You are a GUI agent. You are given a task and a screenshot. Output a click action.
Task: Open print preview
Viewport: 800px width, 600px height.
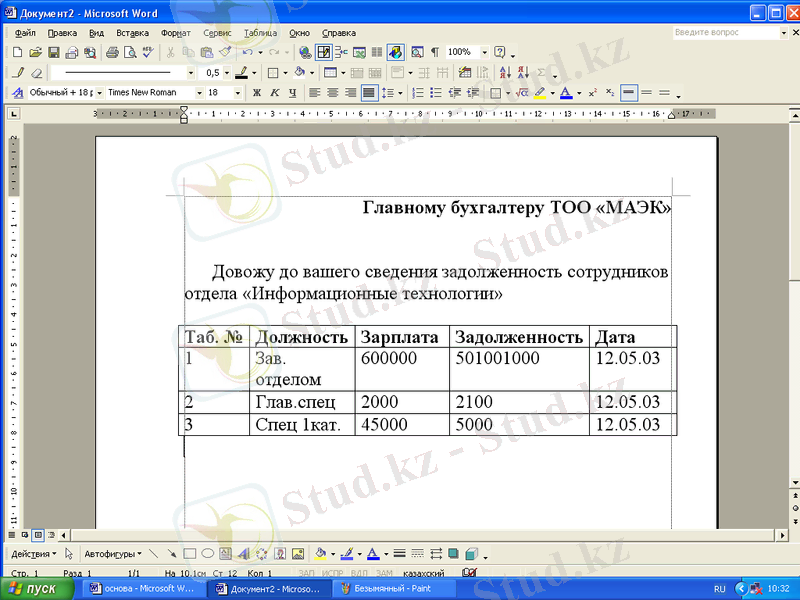[x=130, y=52]
